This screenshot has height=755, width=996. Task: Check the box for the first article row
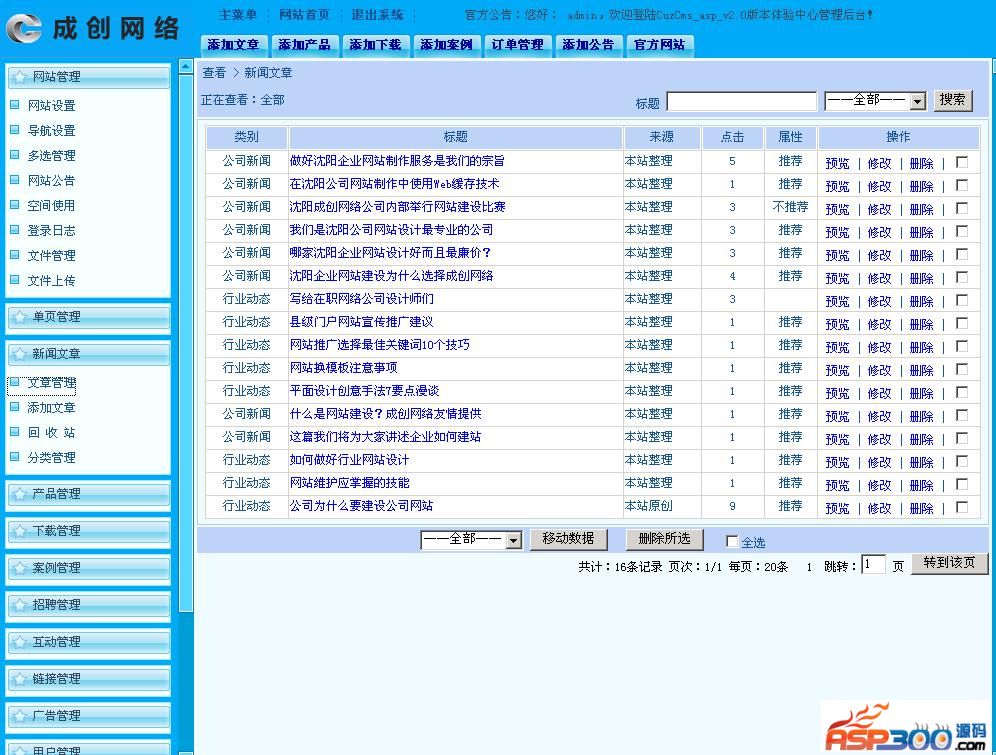tap(962, 162)
